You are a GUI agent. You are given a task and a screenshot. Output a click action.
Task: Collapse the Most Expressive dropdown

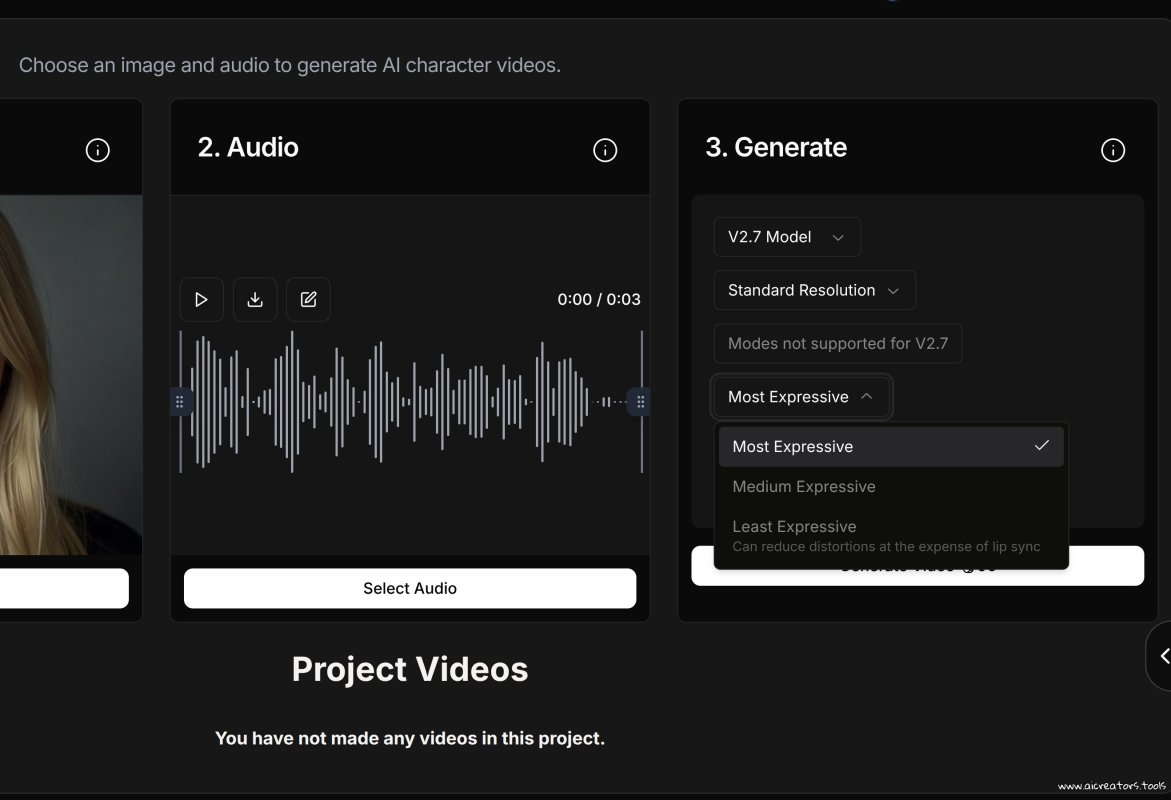[x=800, y=397]
